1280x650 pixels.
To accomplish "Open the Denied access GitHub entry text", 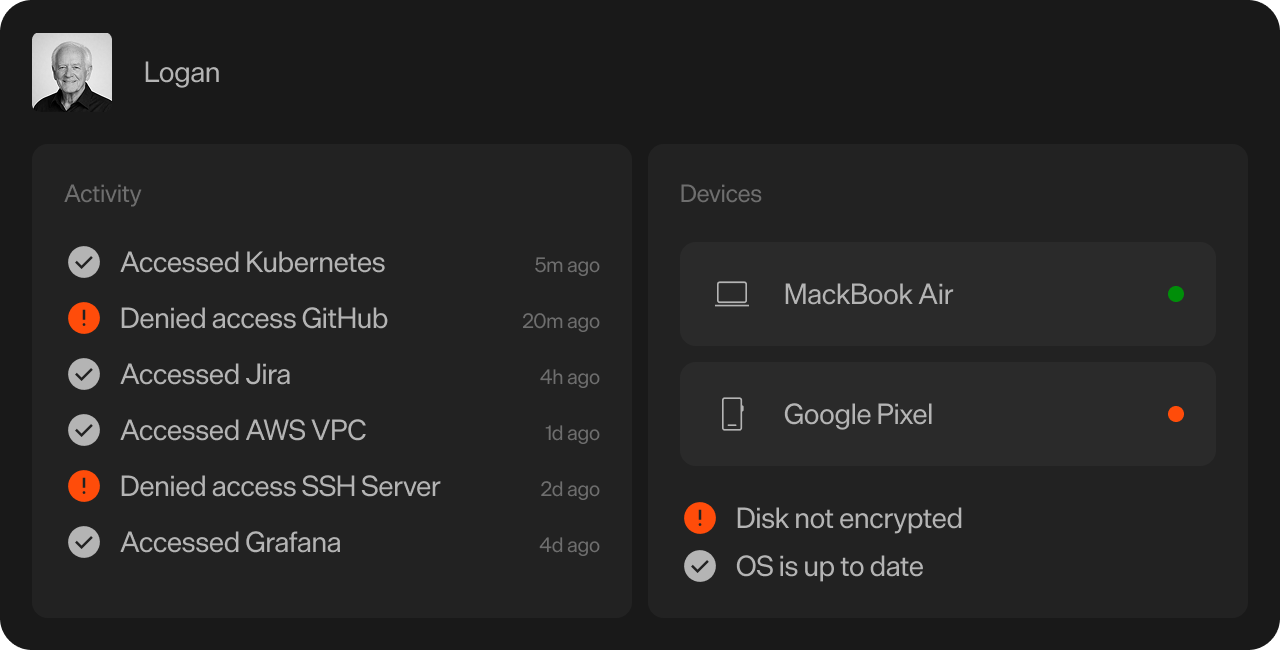I will coord(253,319).
